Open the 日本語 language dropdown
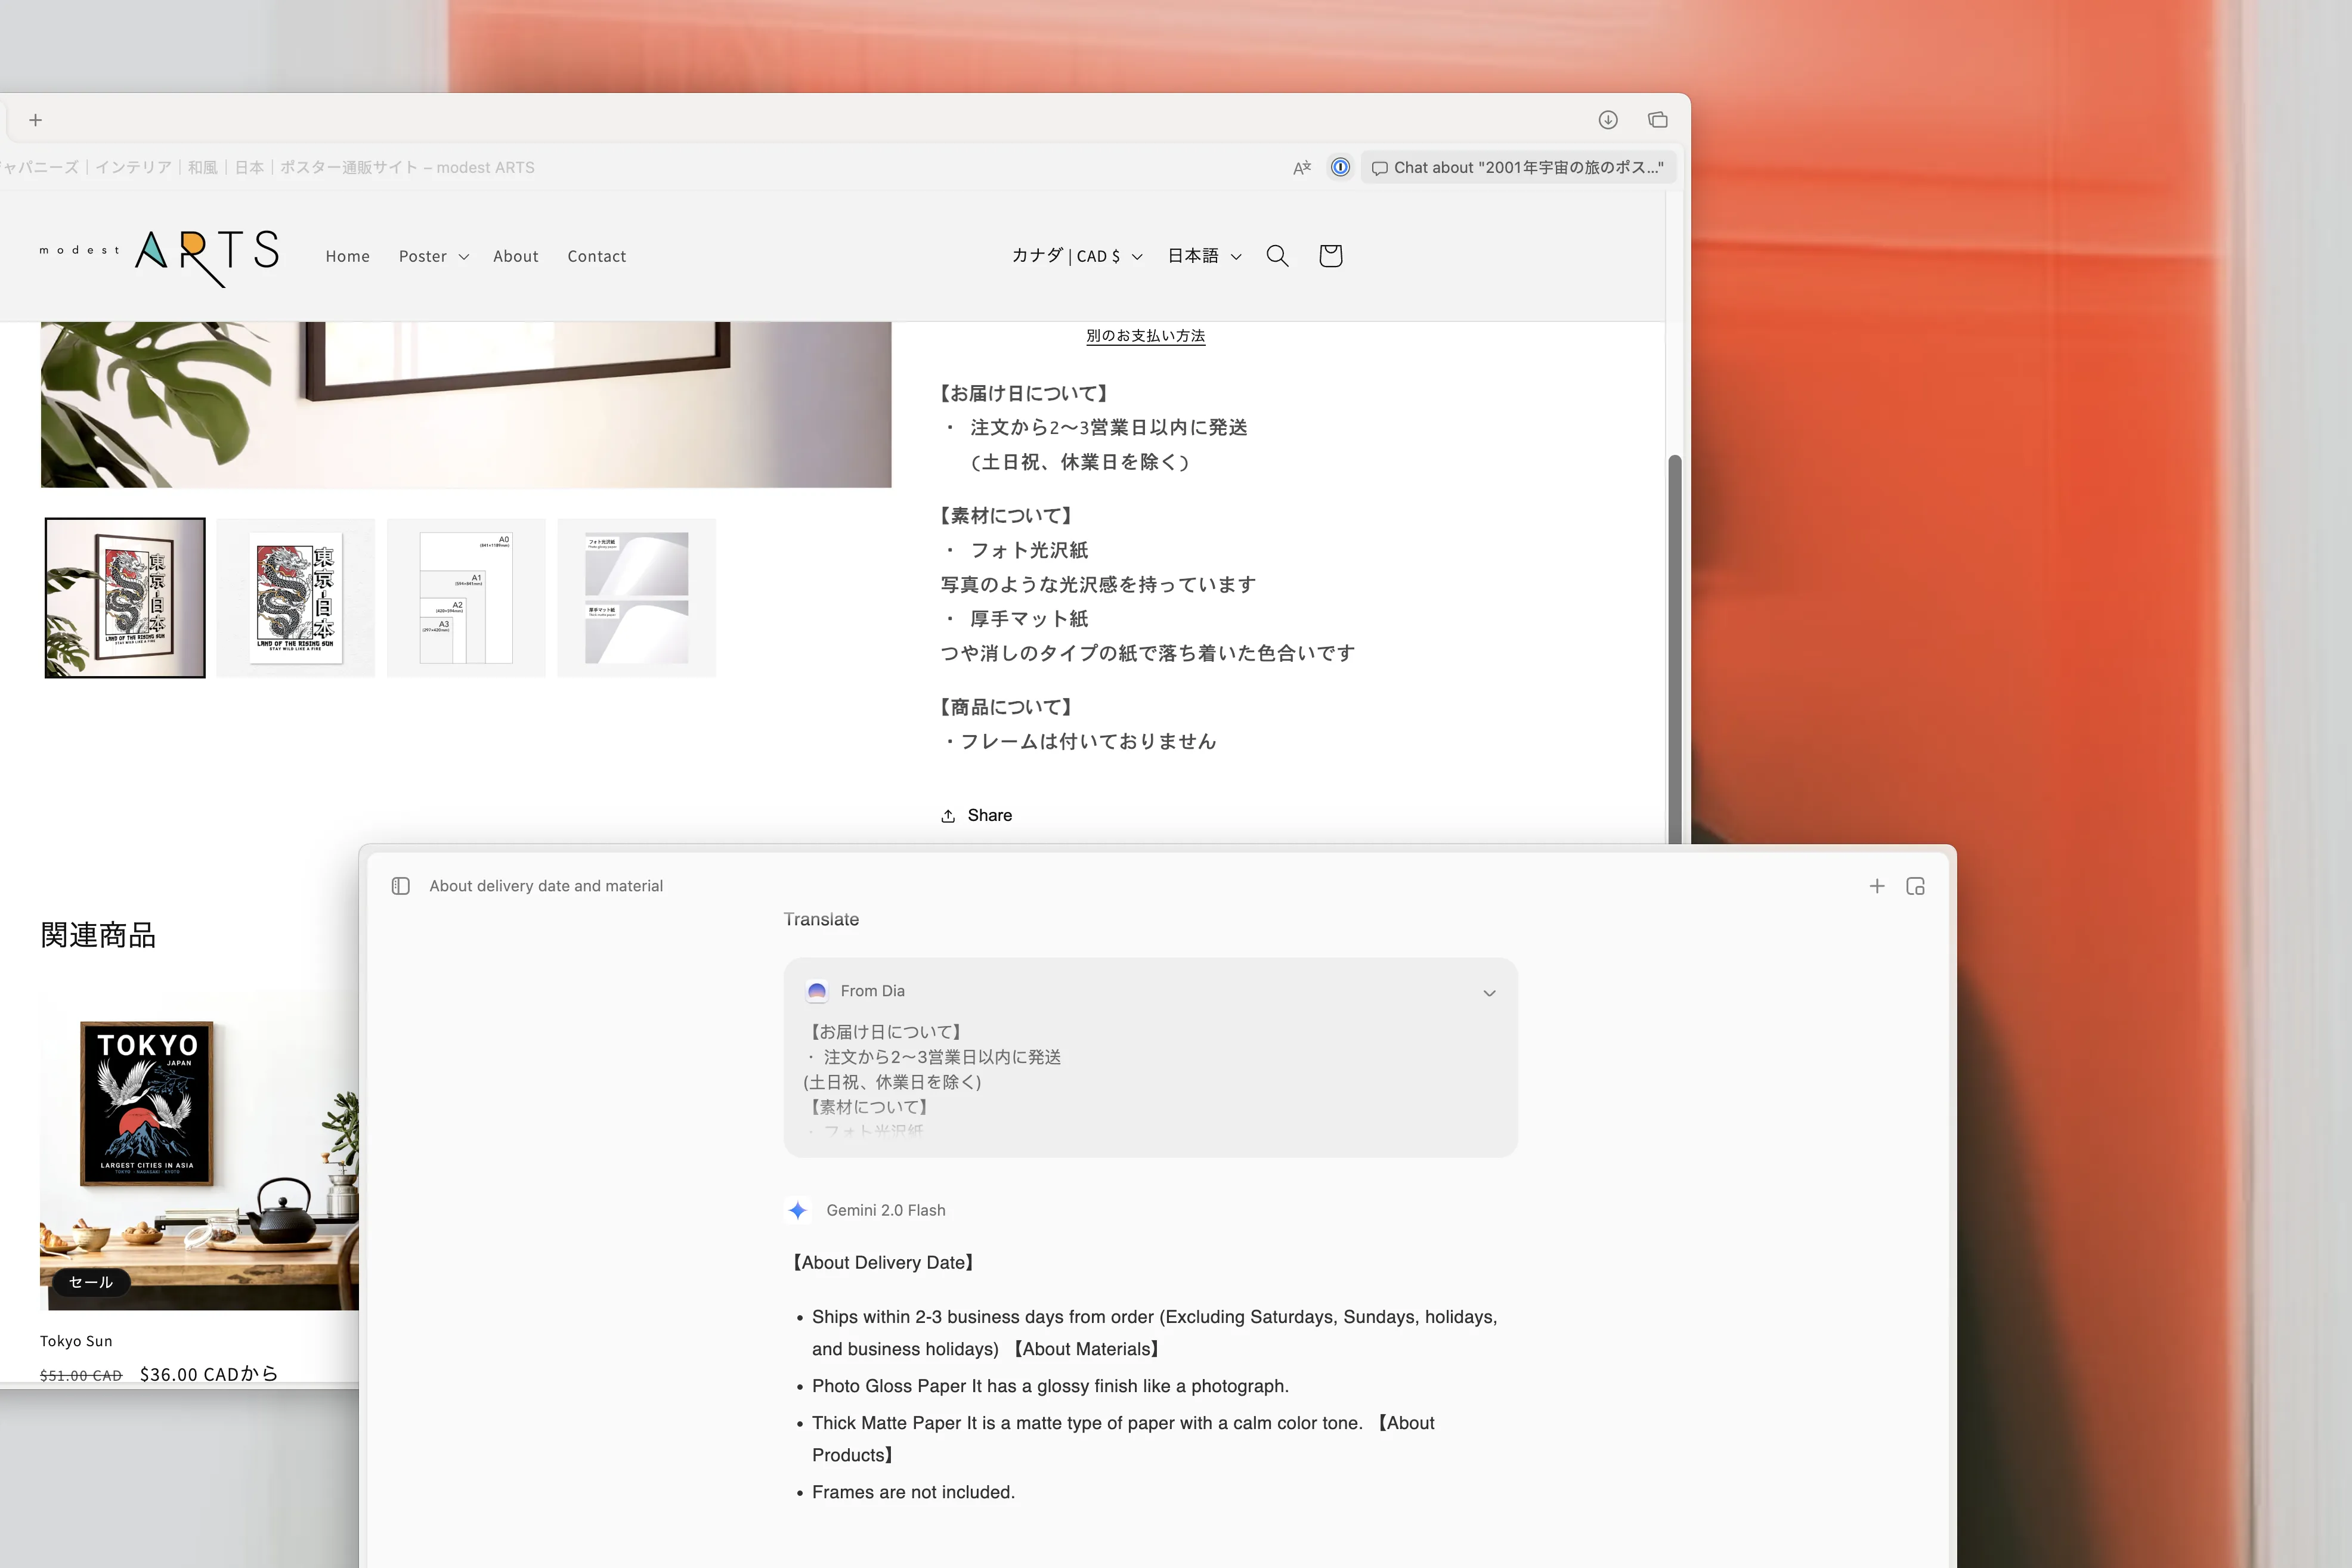 [1203, 256]
